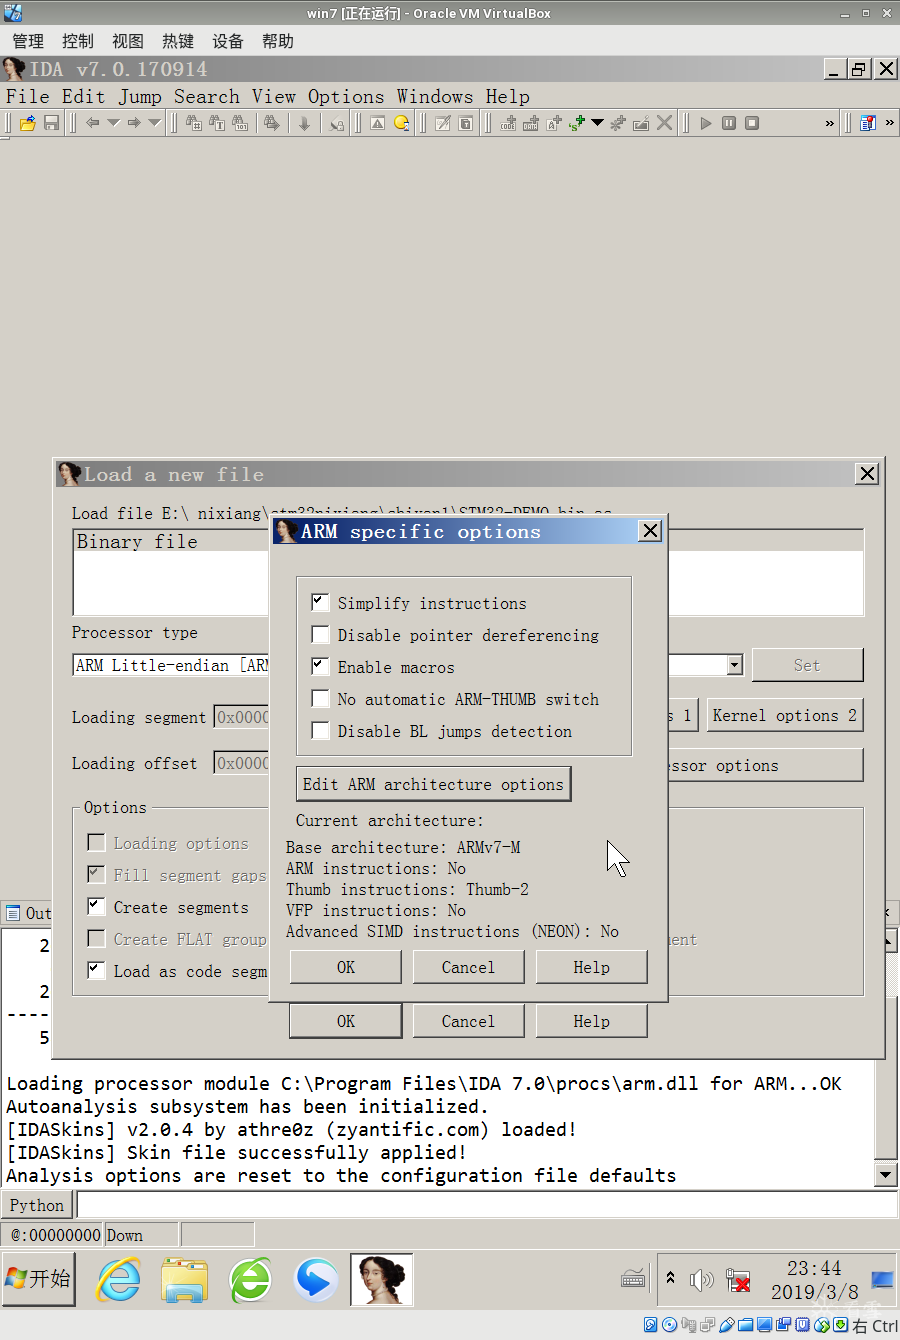The image size is (900, 1340).
Task: Open the IDA Options menu
Action: click(x=346, y=97)
